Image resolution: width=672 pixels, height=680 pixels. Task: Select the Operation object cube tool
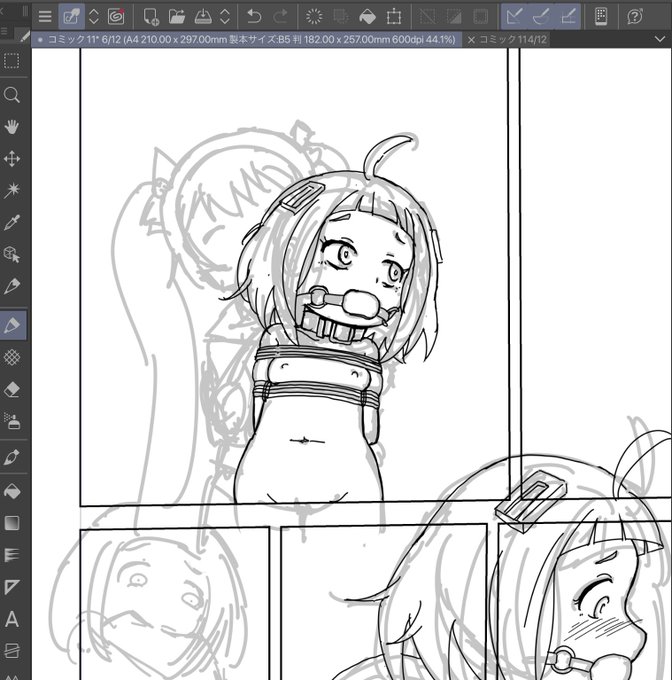(x=12, y=254)
